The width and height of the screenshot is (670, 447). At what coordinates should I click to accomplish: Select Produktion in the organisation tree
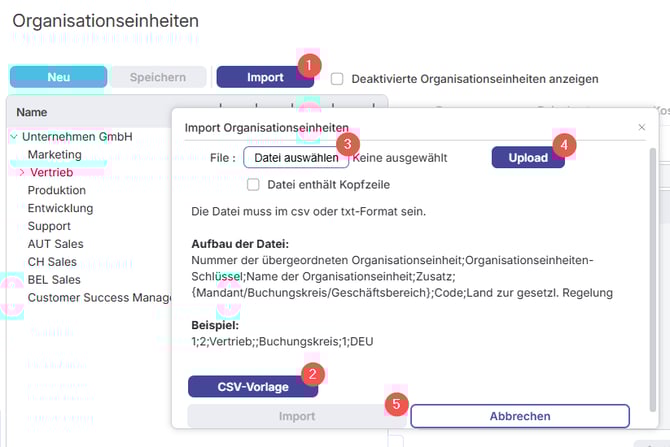click(57, 191)
